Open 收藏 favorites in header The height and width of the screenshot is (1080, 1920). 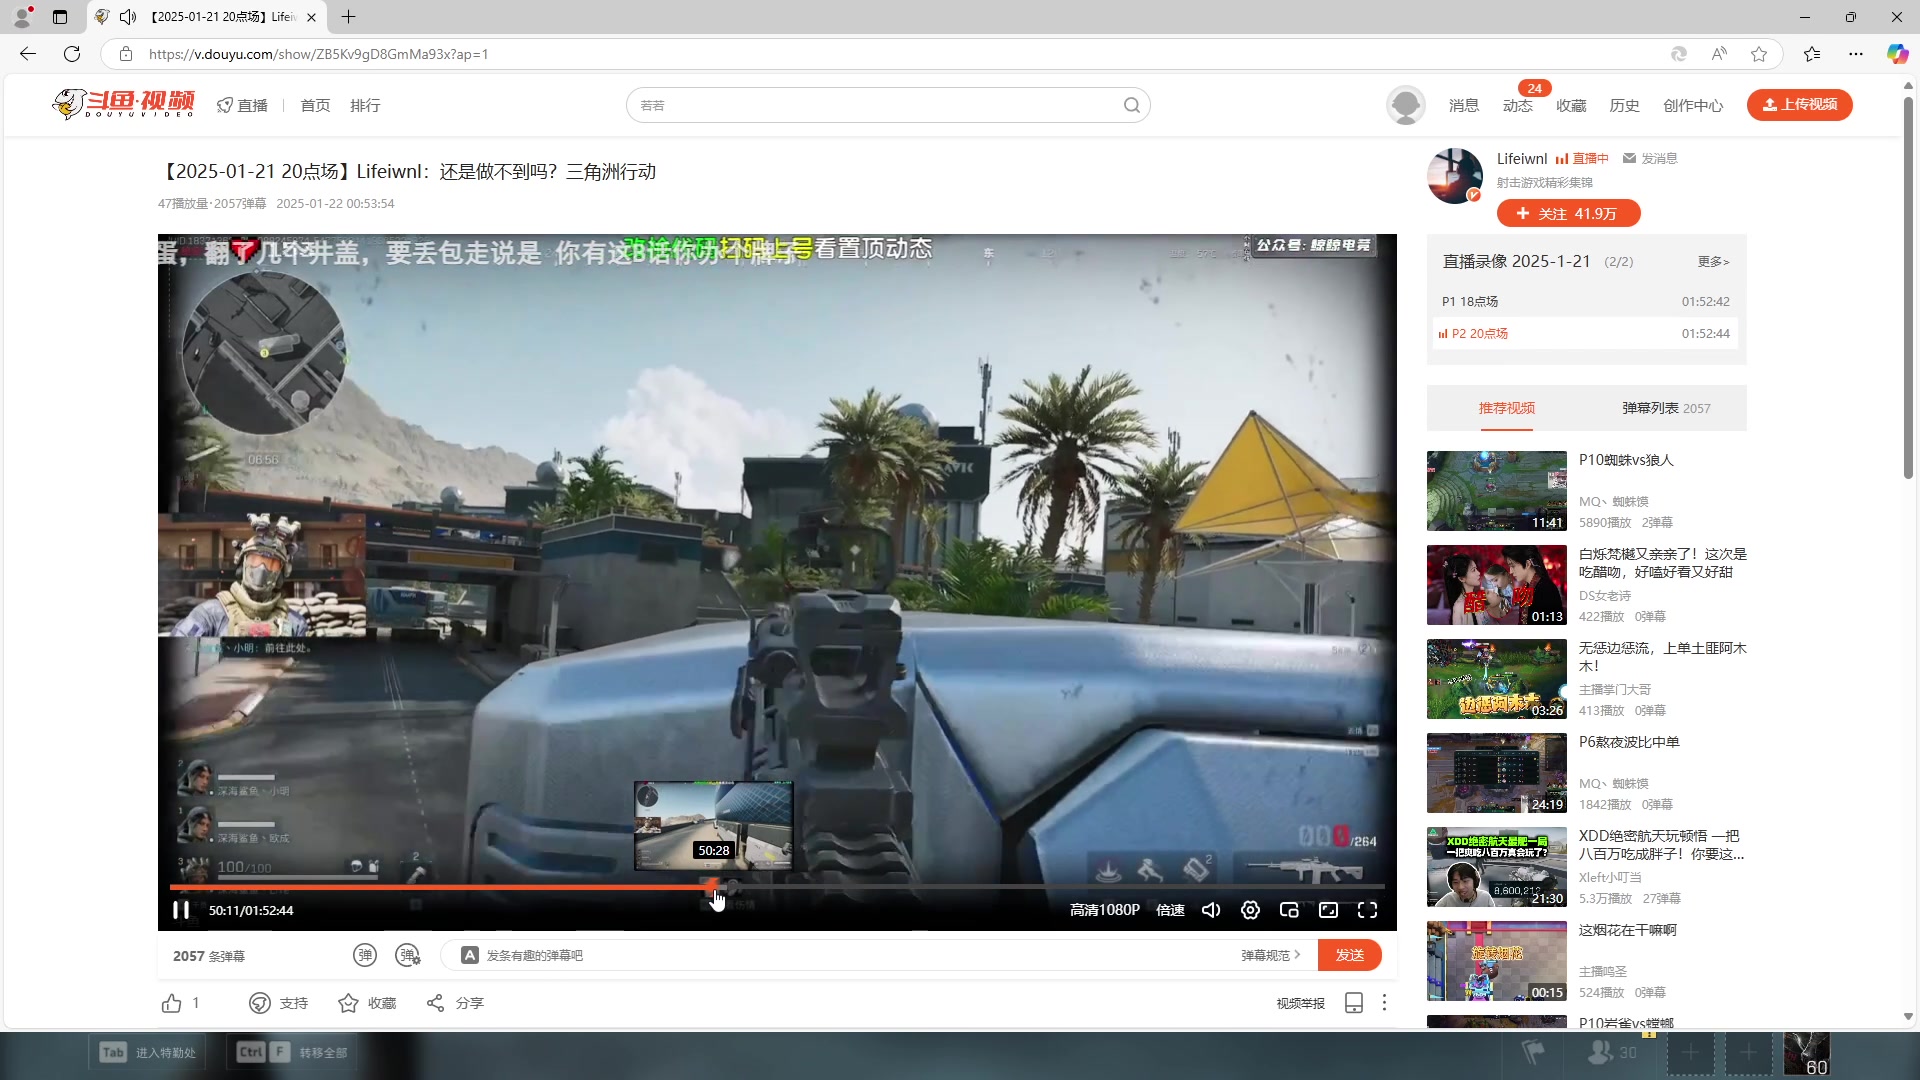pyautogui.click(x=1571, y=105)
